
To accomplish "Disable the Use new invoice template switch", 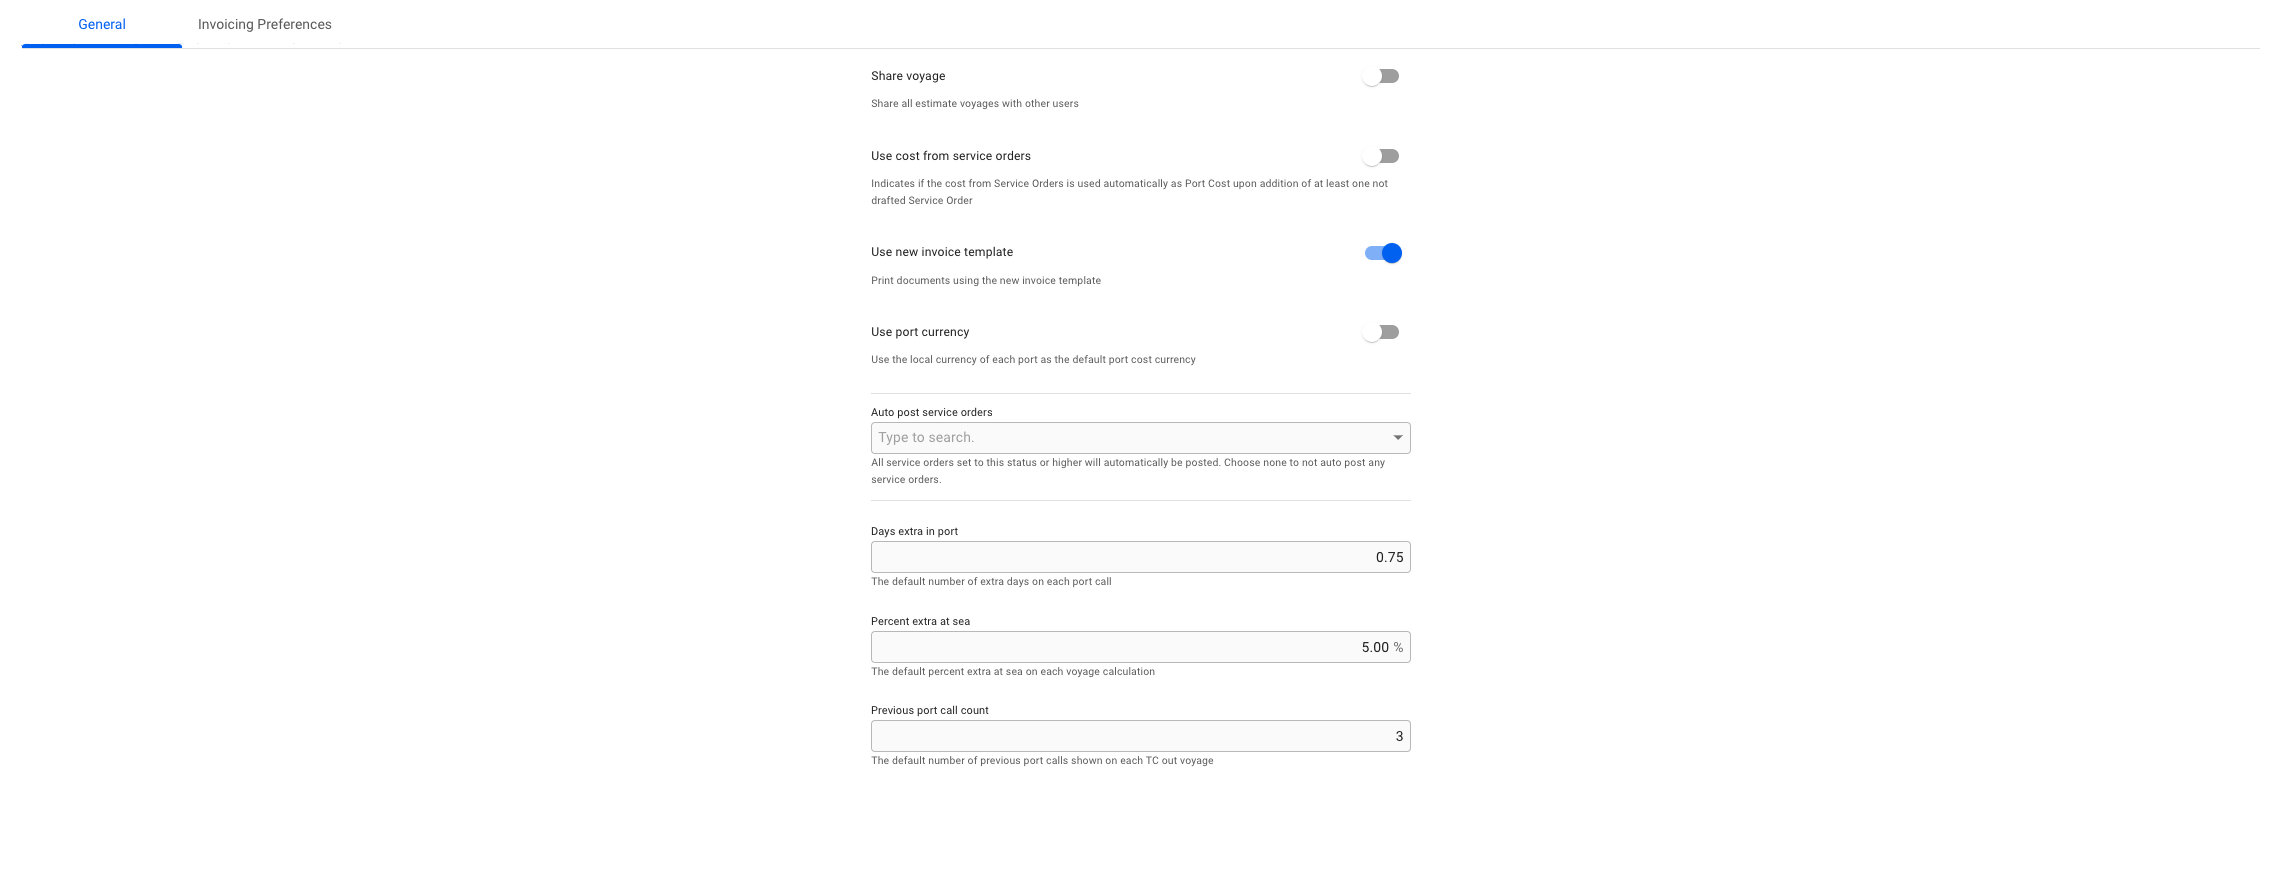I will tap(1383, 253).
